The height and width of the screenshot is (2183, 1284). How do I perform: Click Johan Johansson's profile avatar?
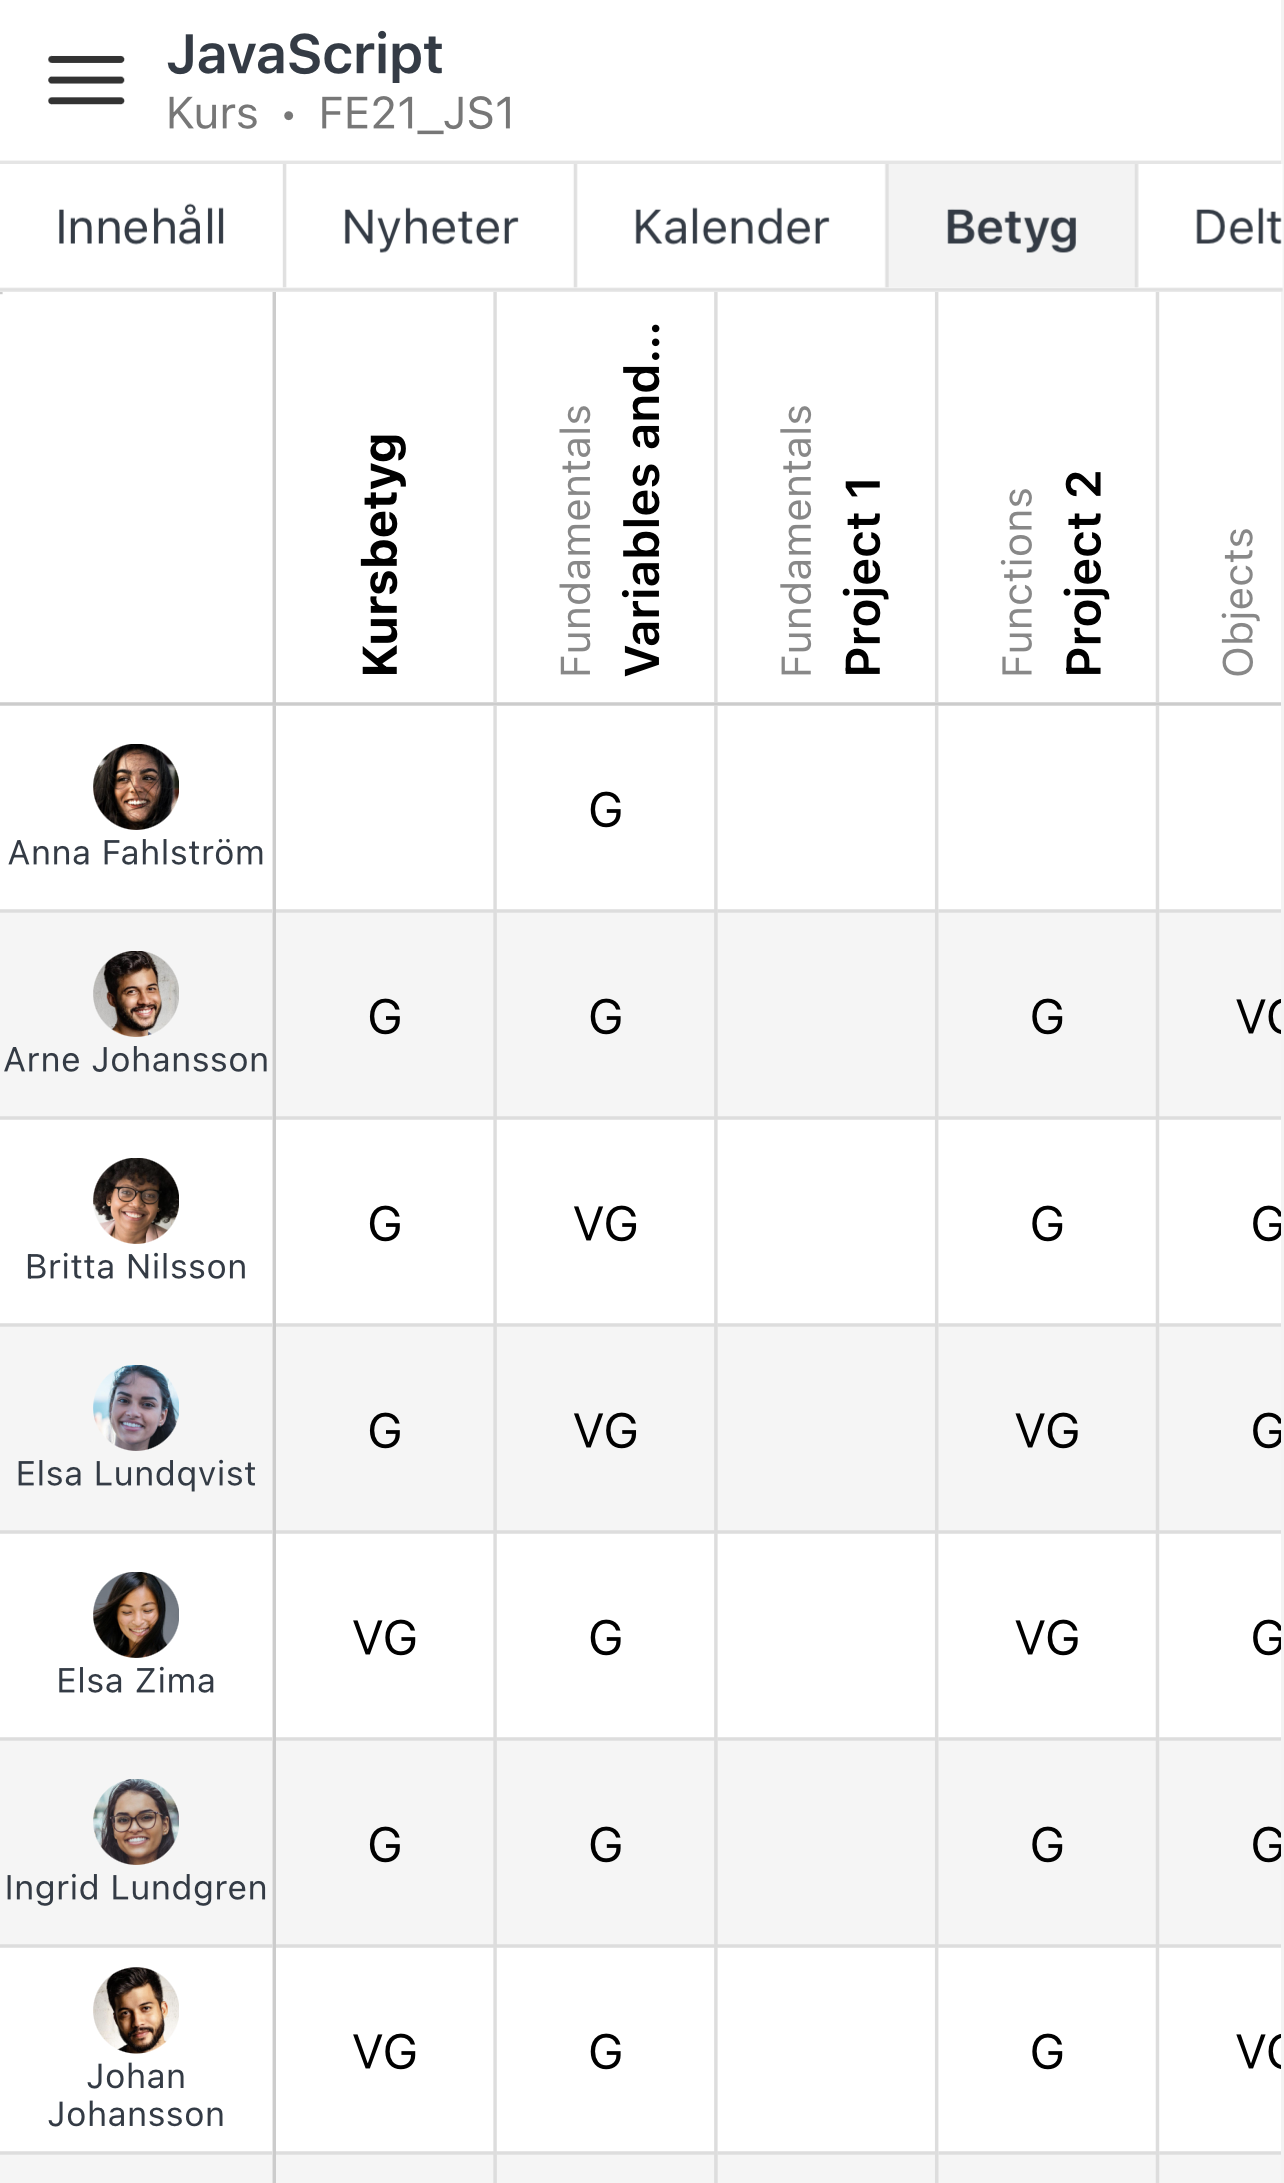136,2010
